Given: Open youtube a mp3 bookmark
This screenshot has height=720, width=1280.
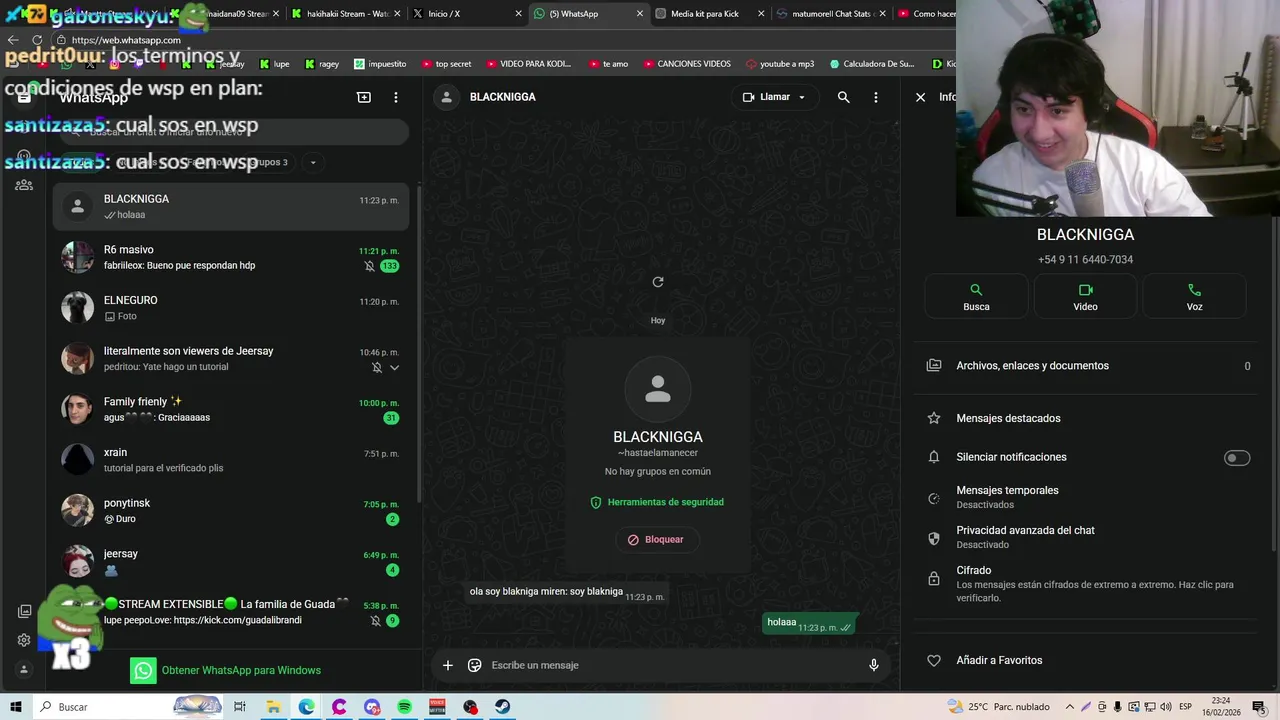Looking at the screenshot, I should (780, 64).
